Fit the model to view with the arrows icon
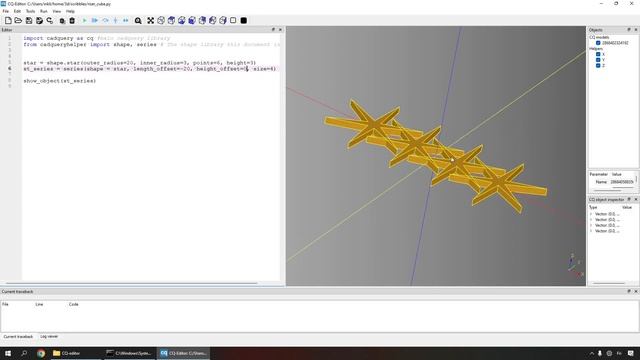The height and width of the screenshot is (360, 640). (151, 20)
